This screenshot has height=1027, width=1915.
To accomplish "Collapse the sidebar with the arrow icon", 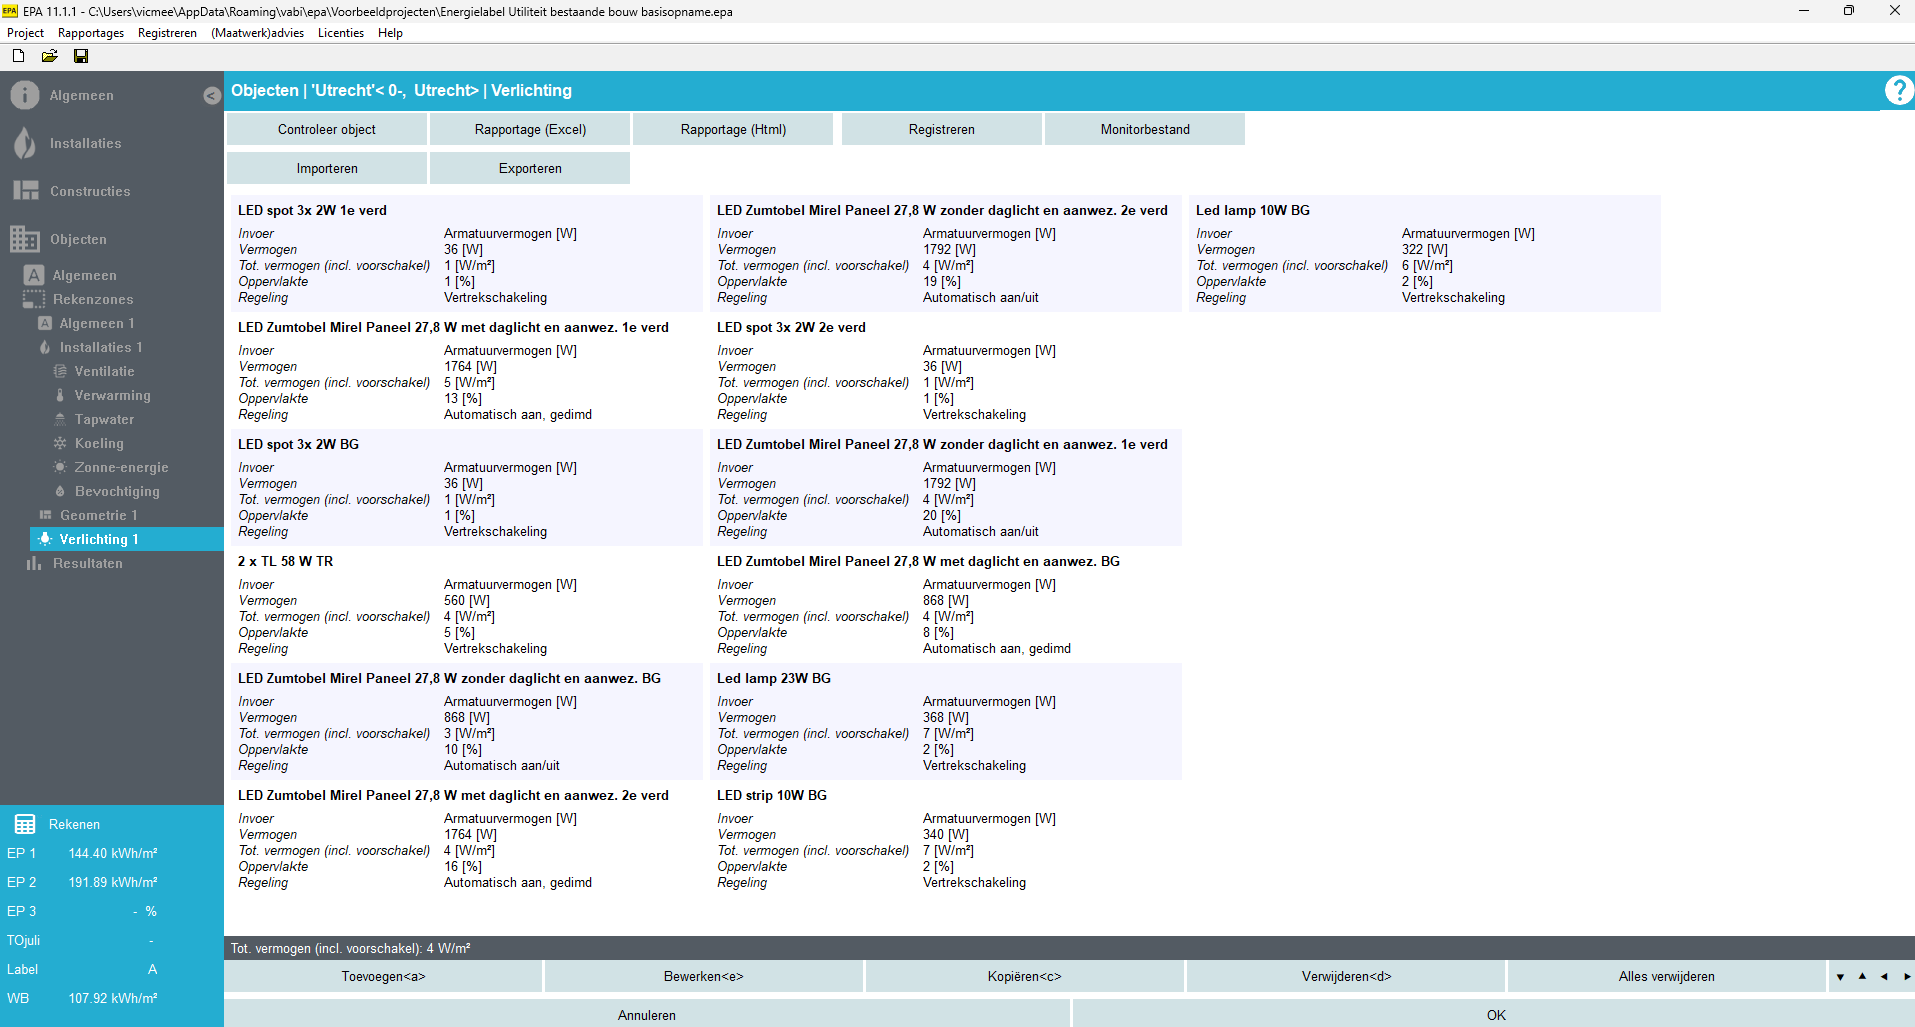I will (x=211, y=96).
